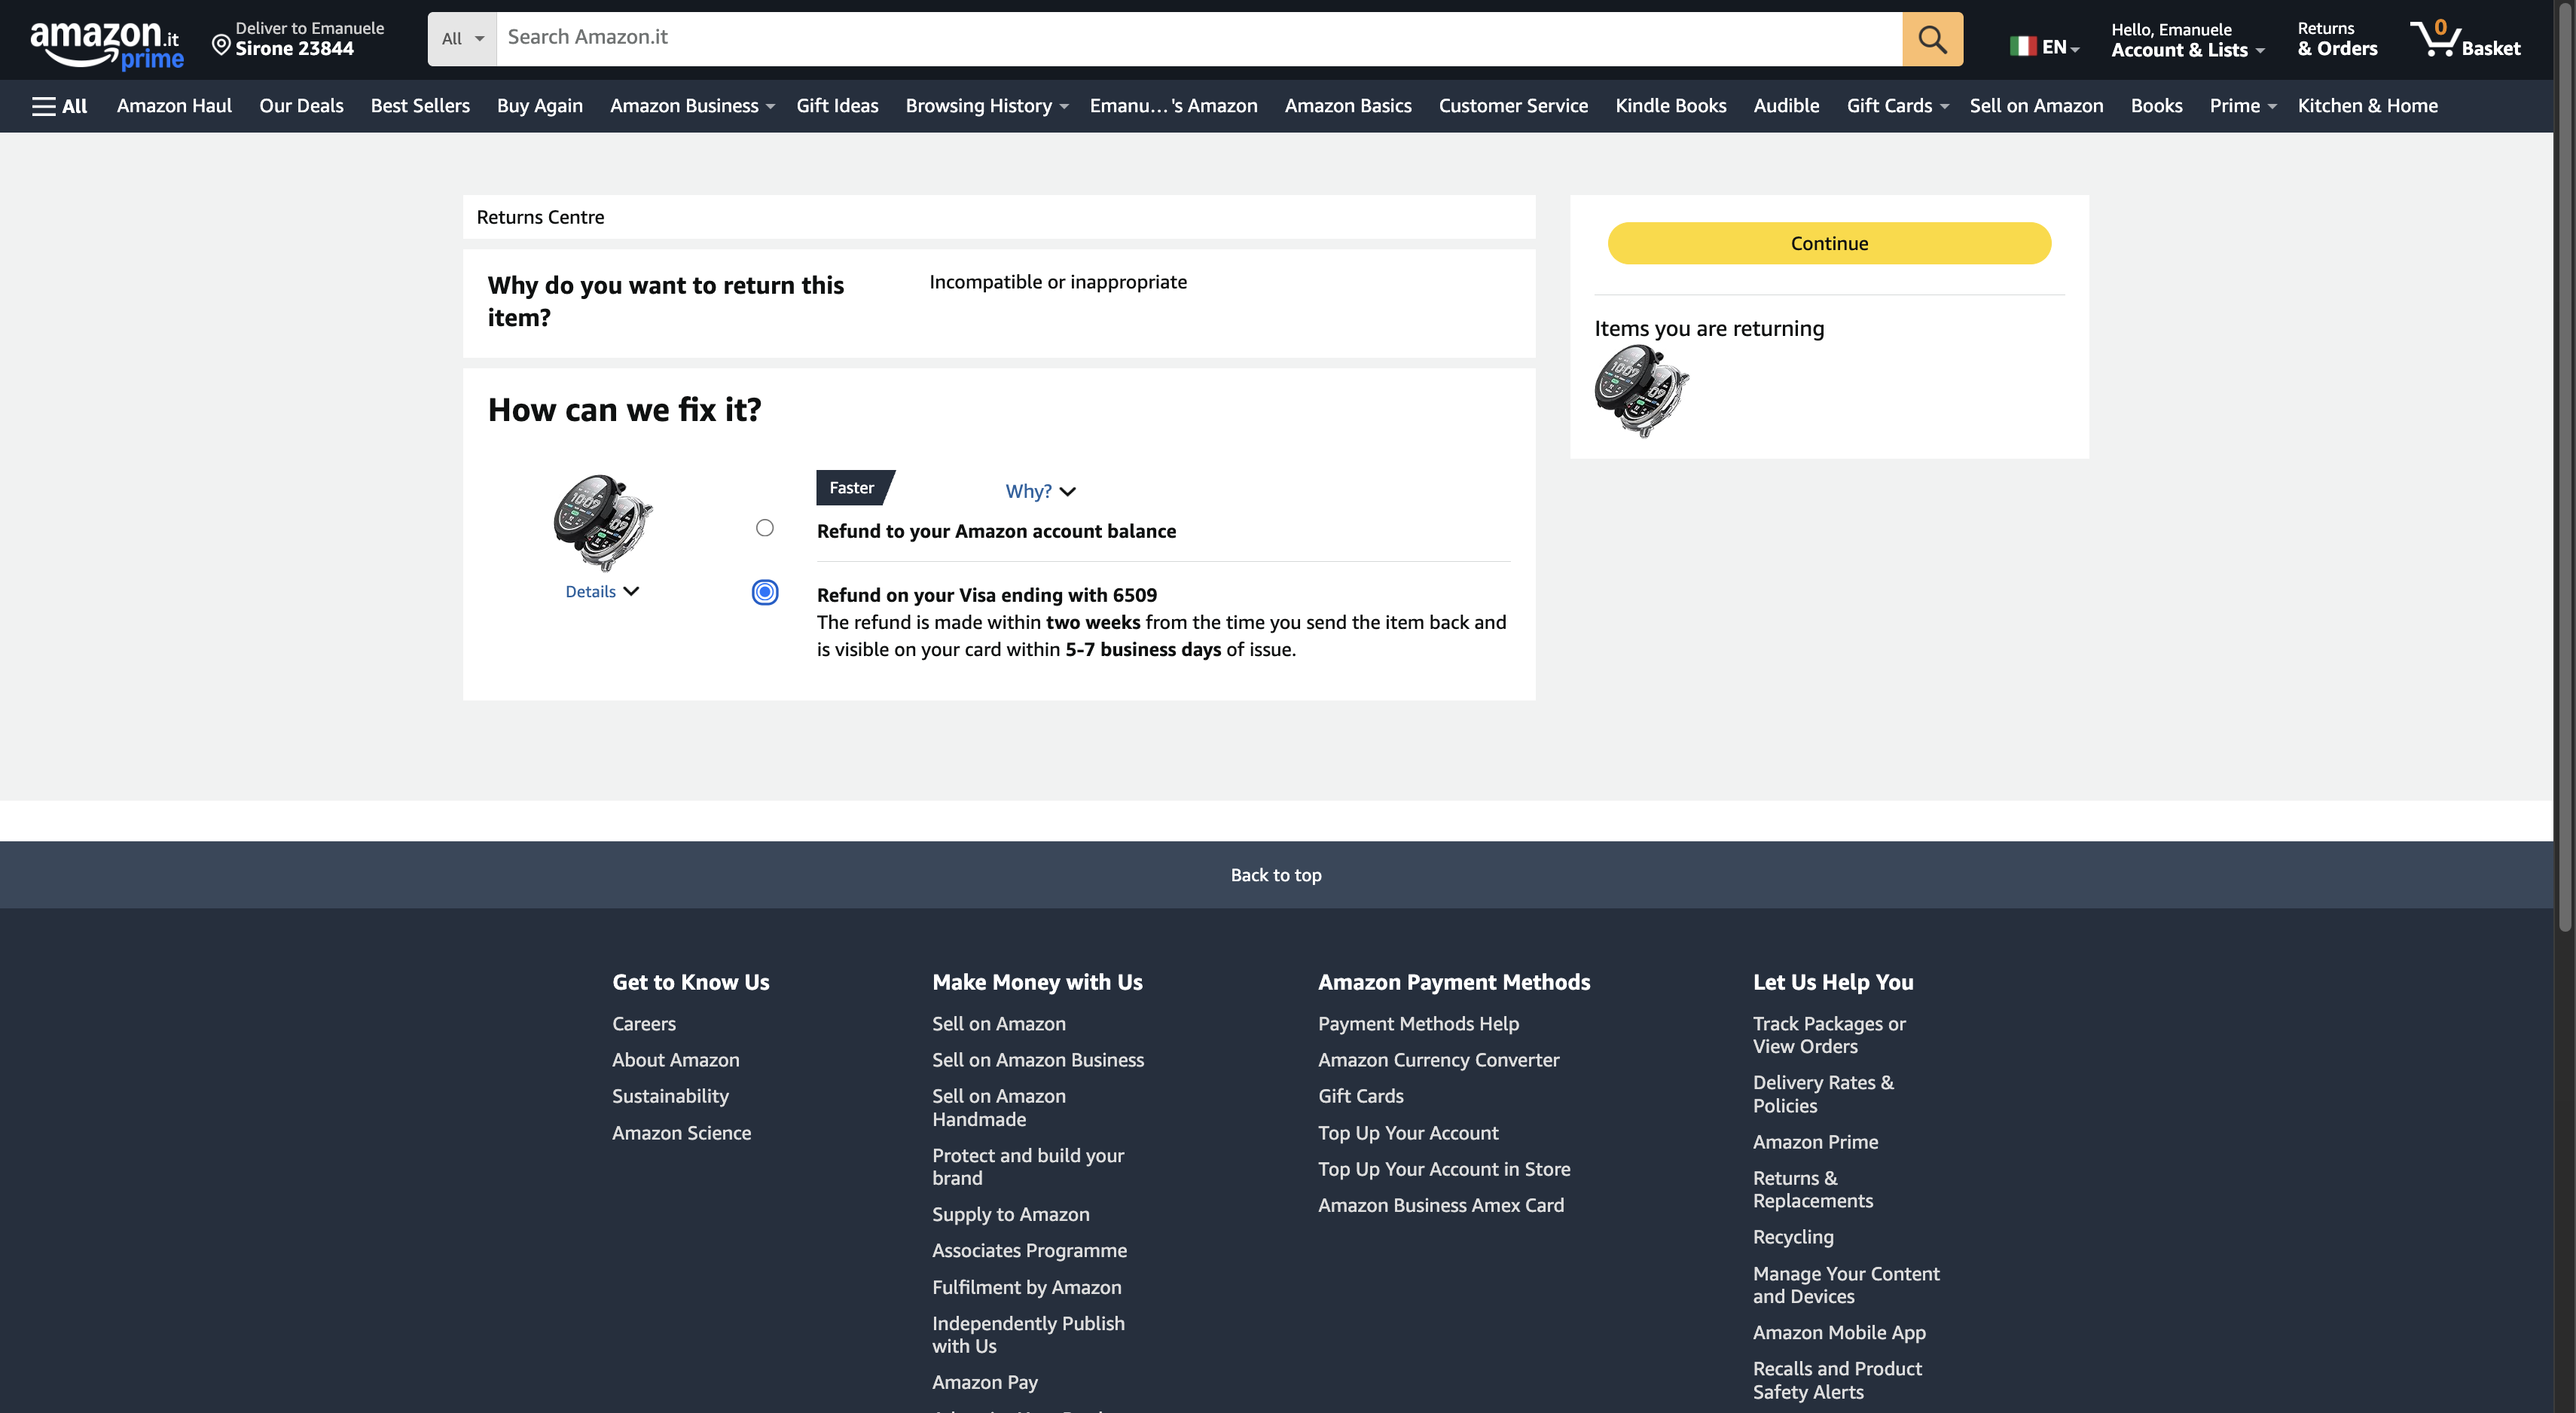Click the watch image above Details
Image resolution: width=2576 pixels, height=1413 pixels.
click(x=603, y=522)
